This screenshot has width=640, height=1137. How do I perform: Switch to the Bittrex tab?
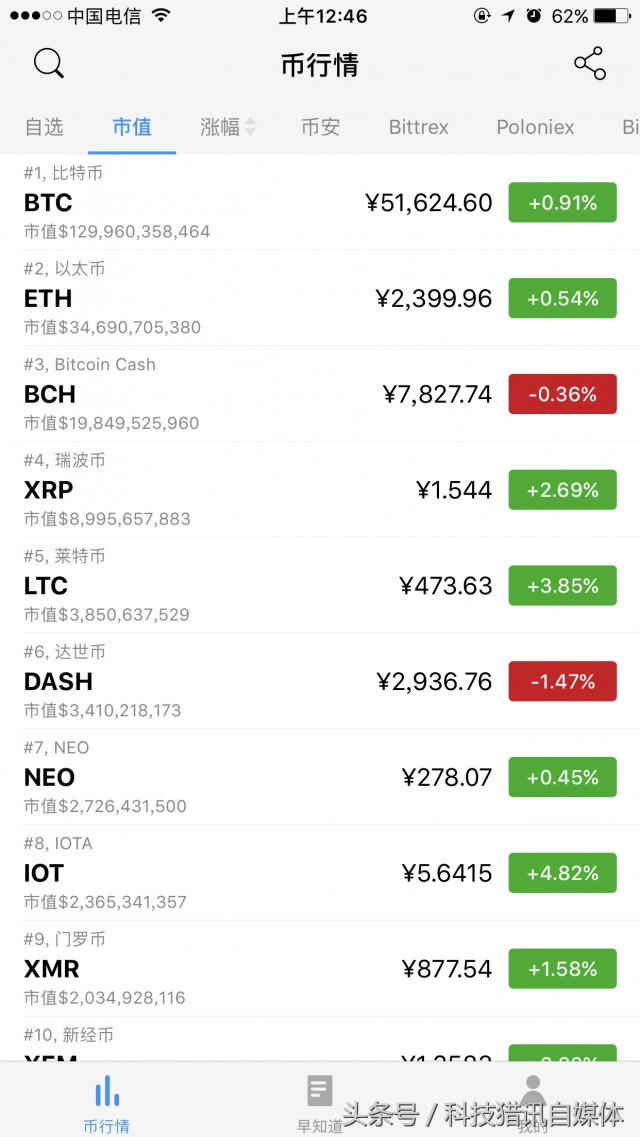click(418, 127)
